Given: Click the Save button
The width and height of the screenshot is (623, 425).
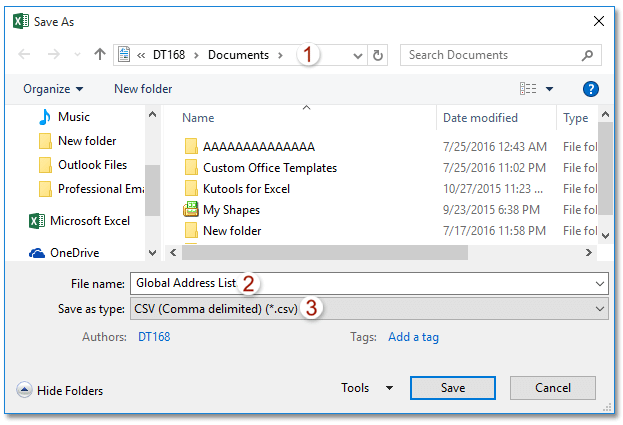Looking at the screenshot, I should point(452,388).
